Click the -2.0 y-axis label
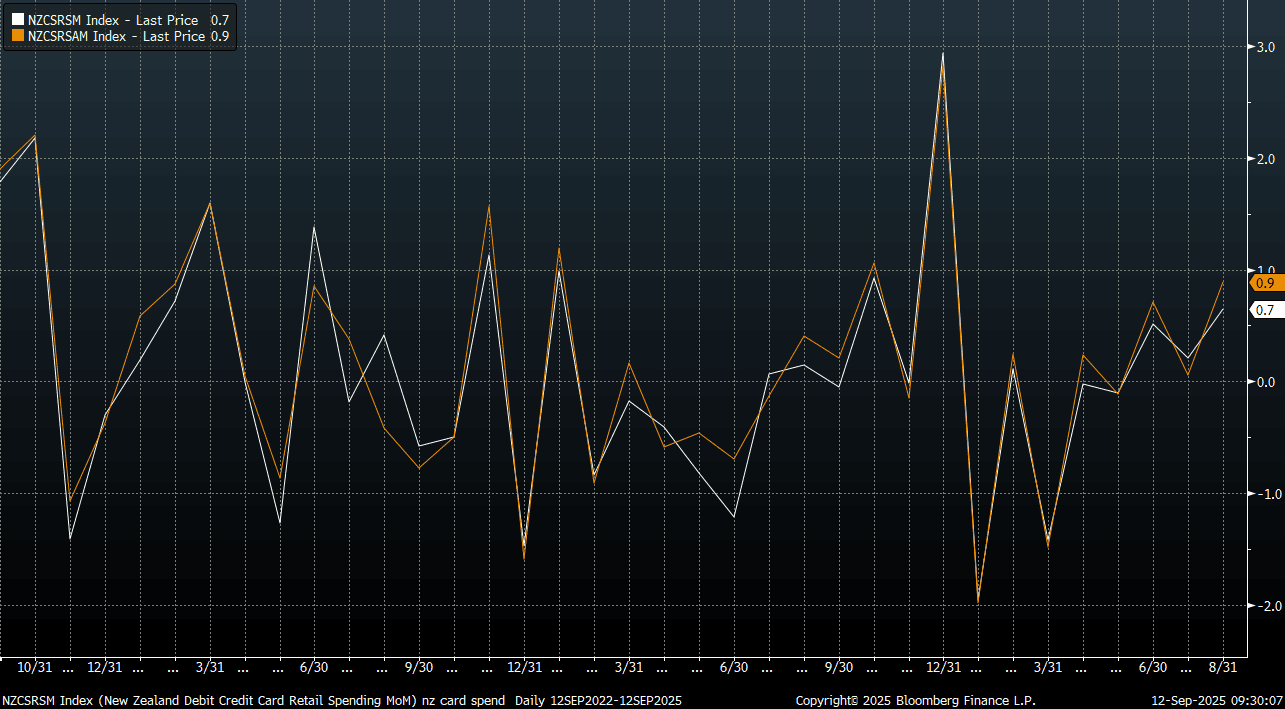Viewport: 1285px width, 709px height. (1262, 606)
